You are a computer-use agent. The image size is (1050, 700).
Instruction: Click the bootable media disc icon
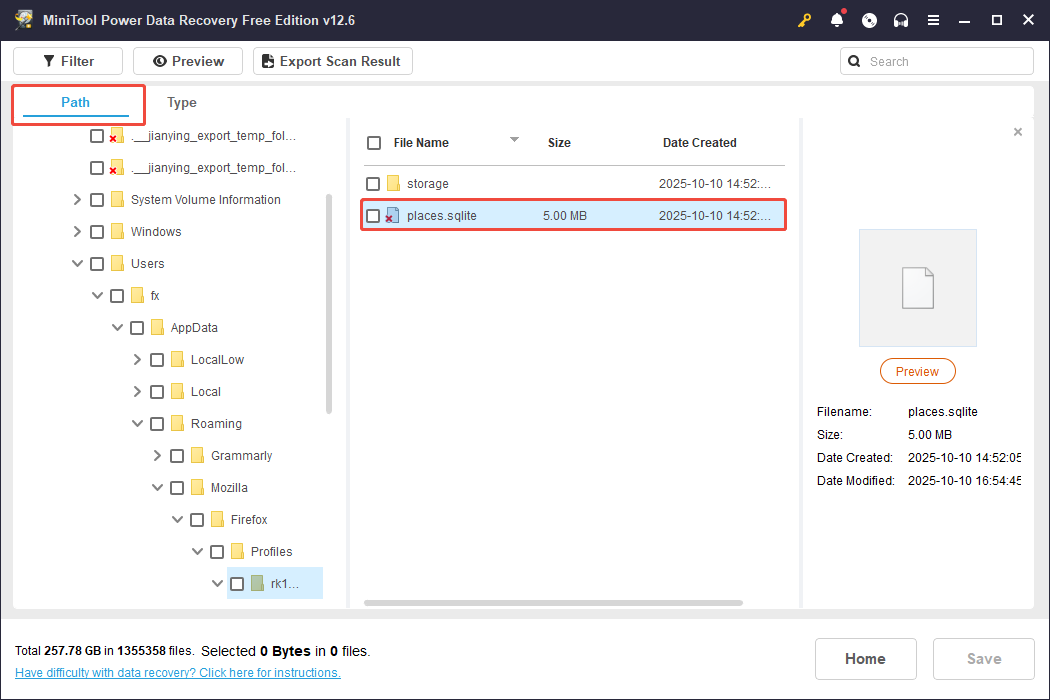[869, 19]
